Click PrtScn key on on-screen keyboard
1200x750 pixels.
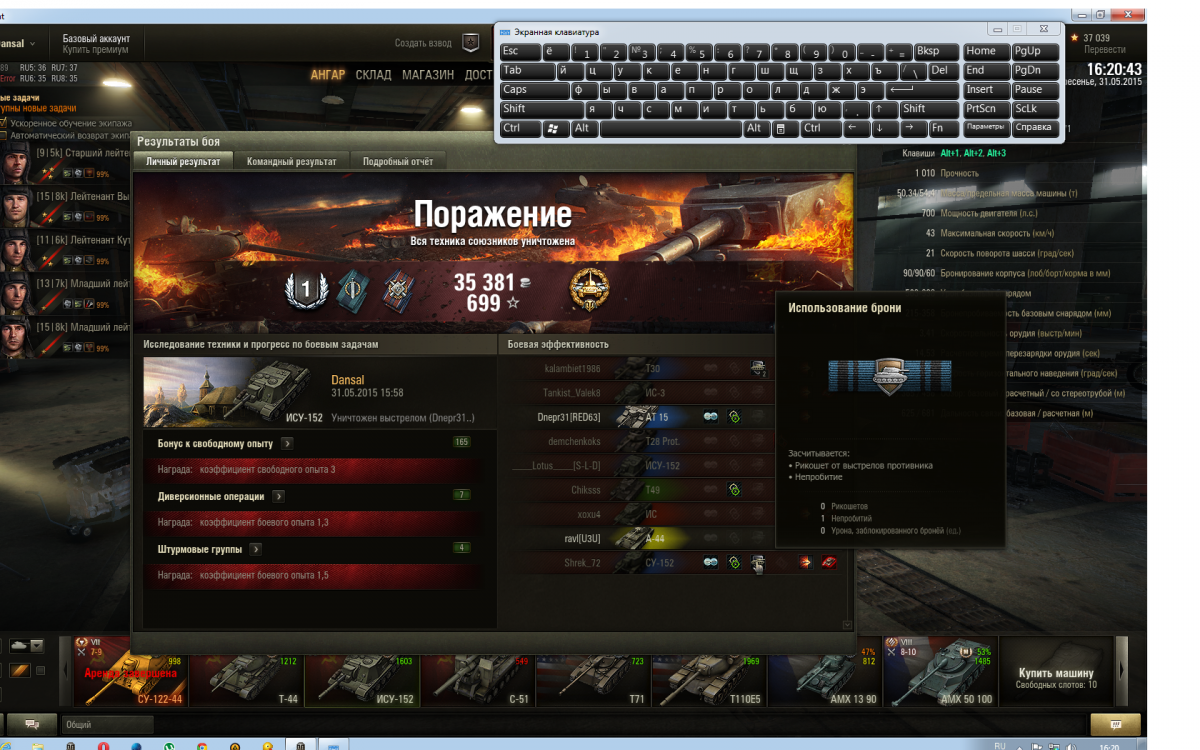(985, 109)
